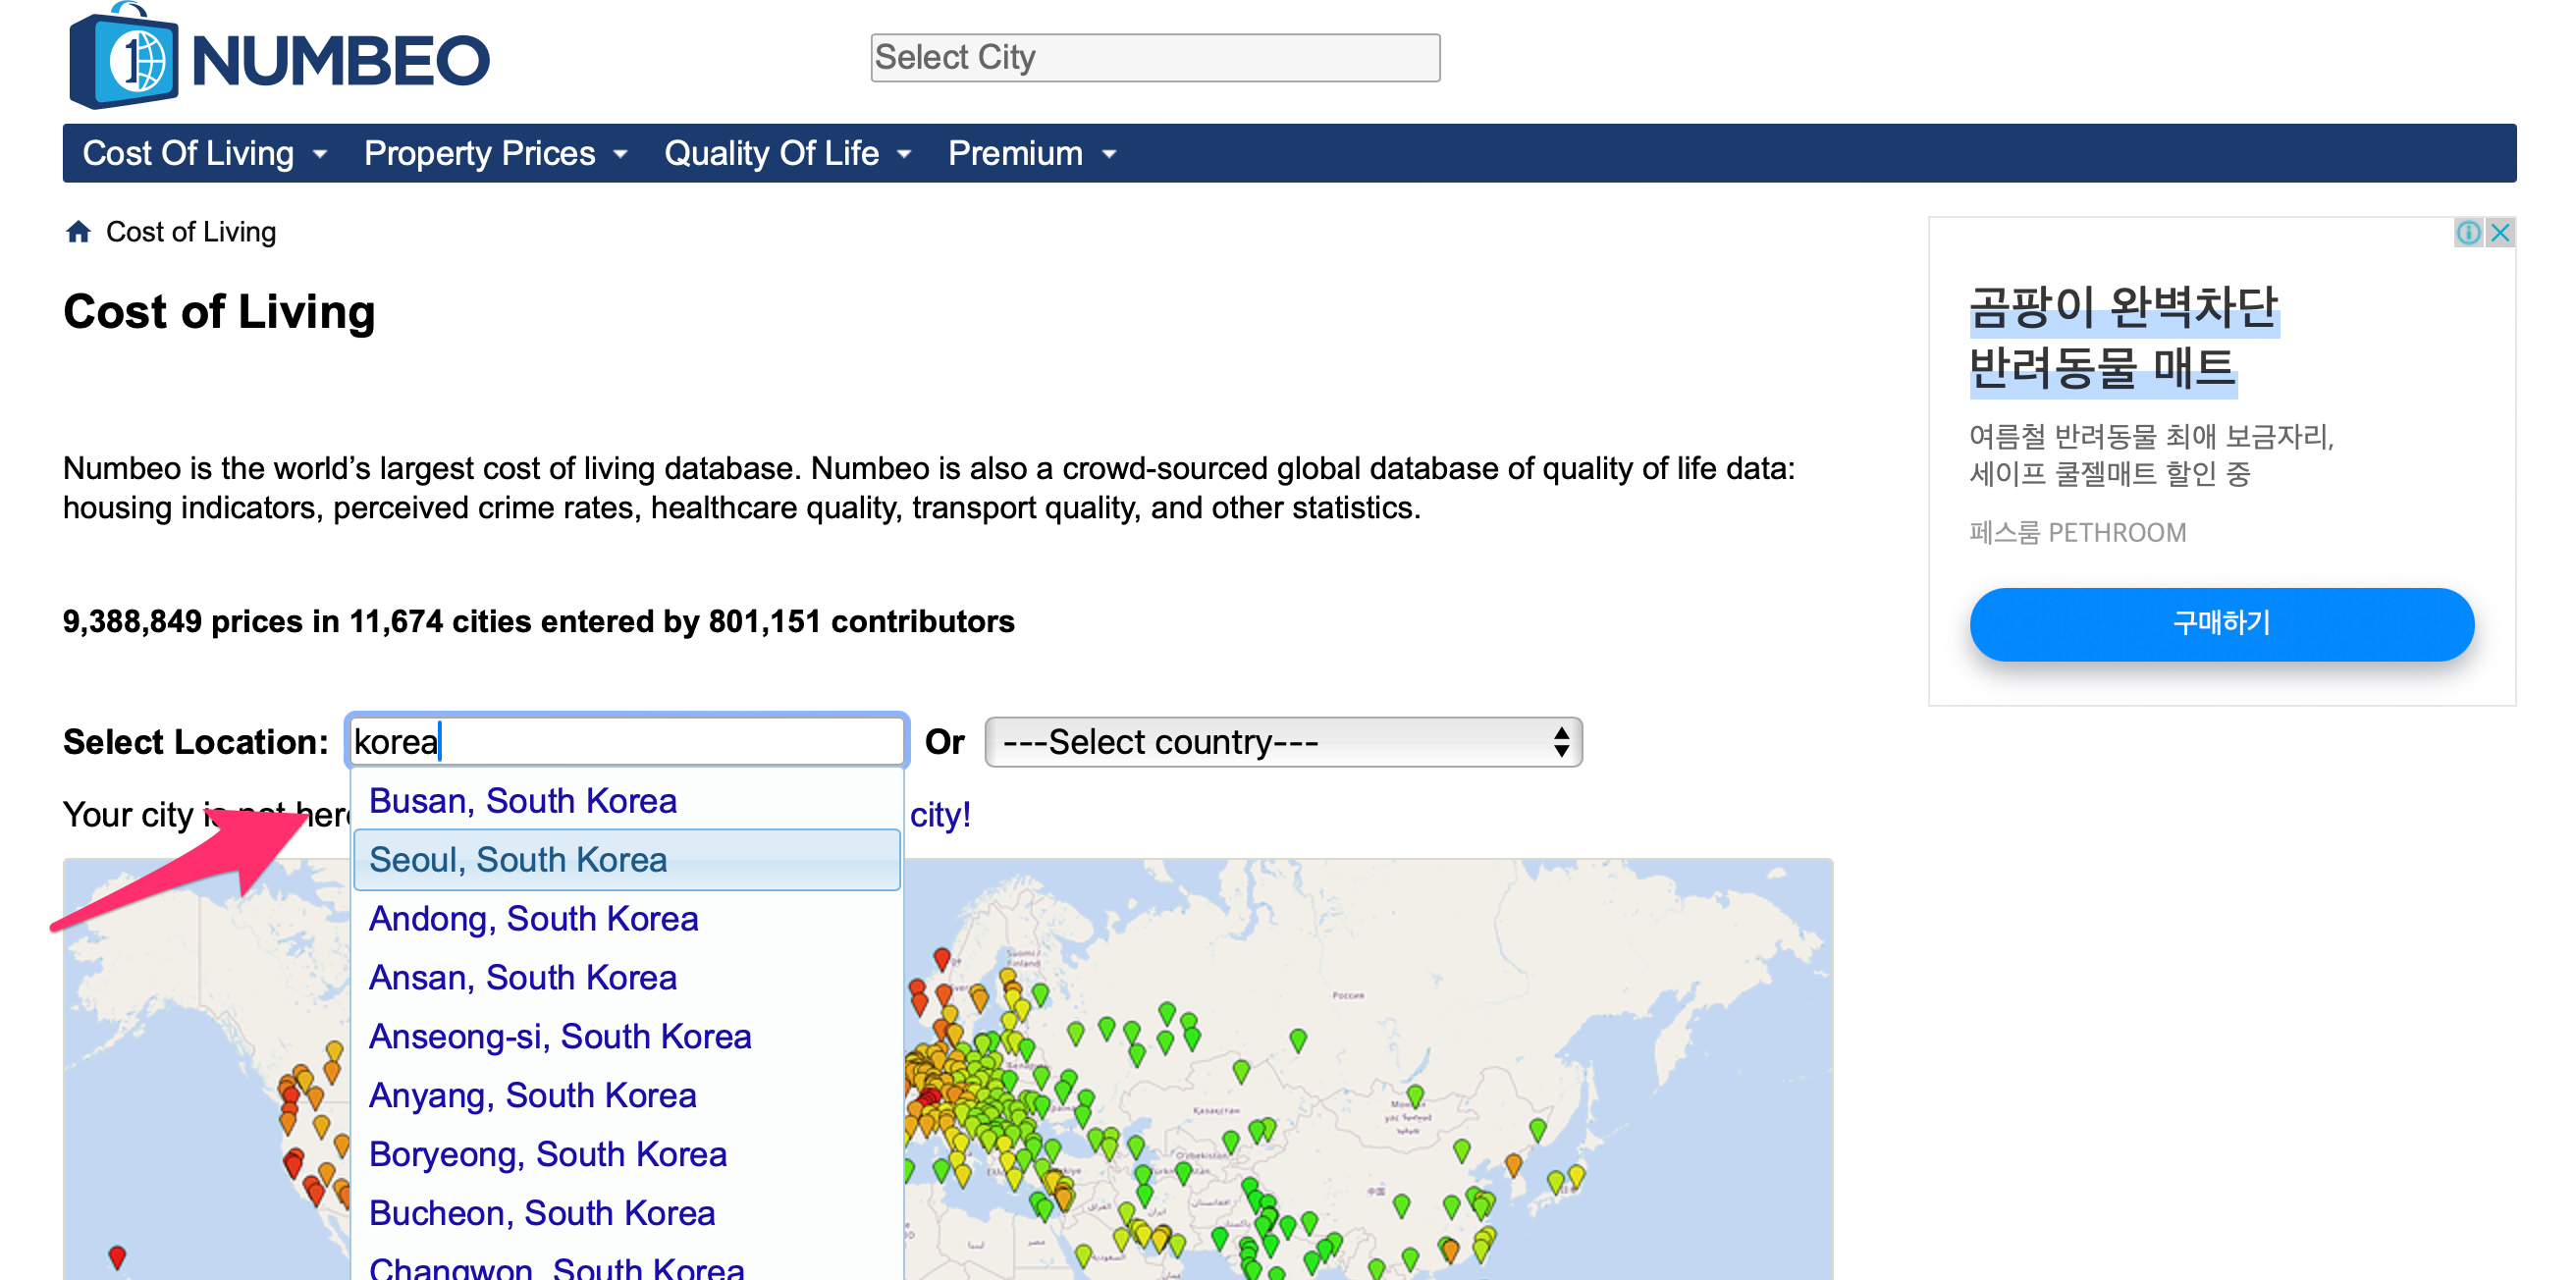The image size is (2576, 1280).
Task: Click the NUMBEO wordmark text
Action: 340,60
